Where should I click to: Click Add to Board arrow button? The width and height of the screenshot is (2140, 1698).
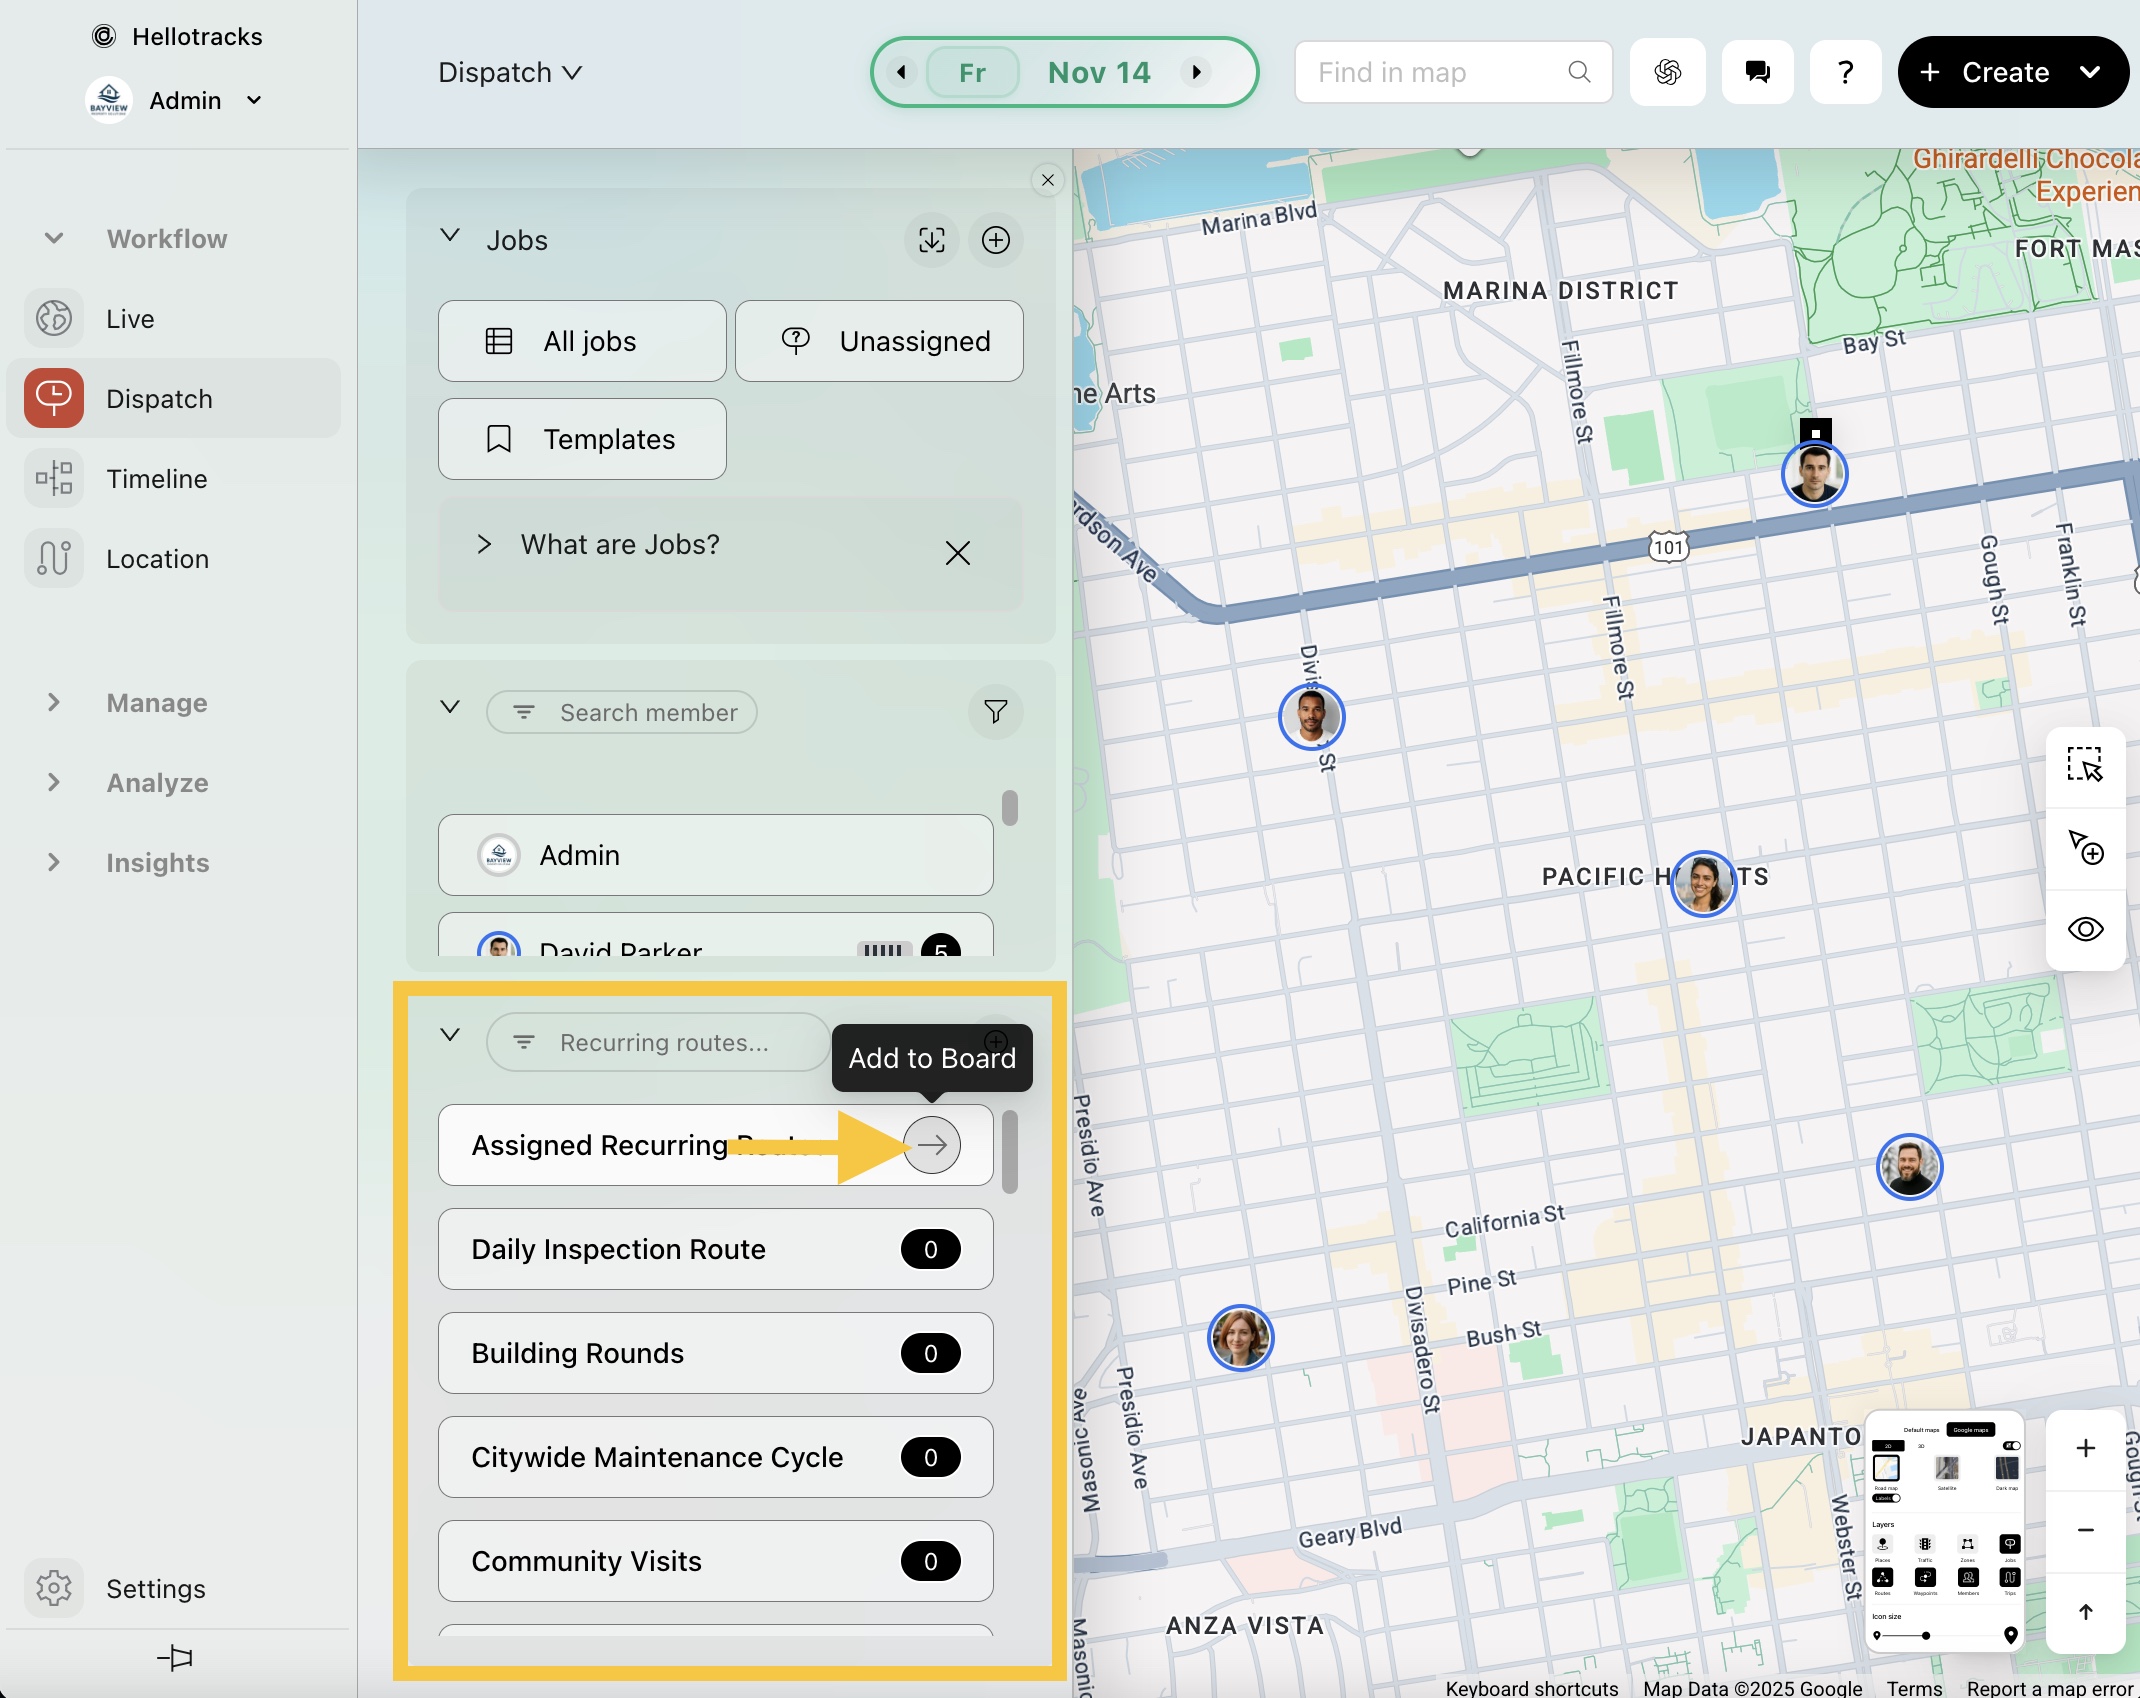(x=931, y=1145)
